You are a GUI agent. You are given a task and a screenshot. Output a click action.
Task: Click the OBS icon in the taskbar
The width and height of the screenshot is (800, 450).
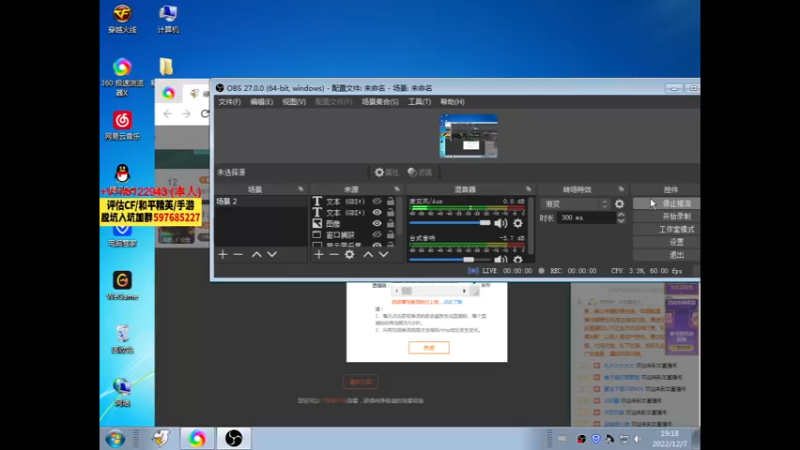(234, 438)
